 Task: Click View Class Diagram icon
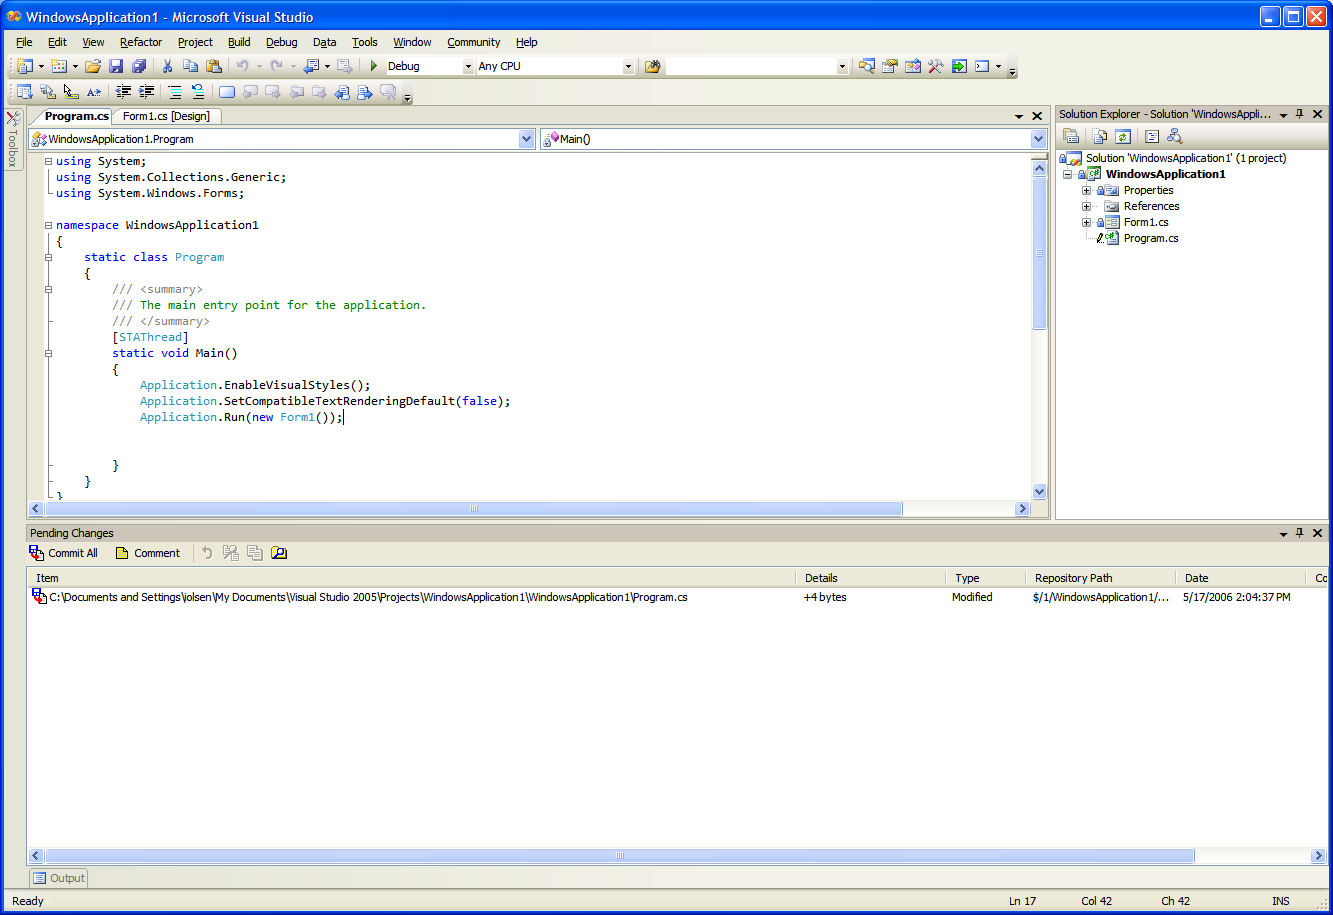[1175, 136]
